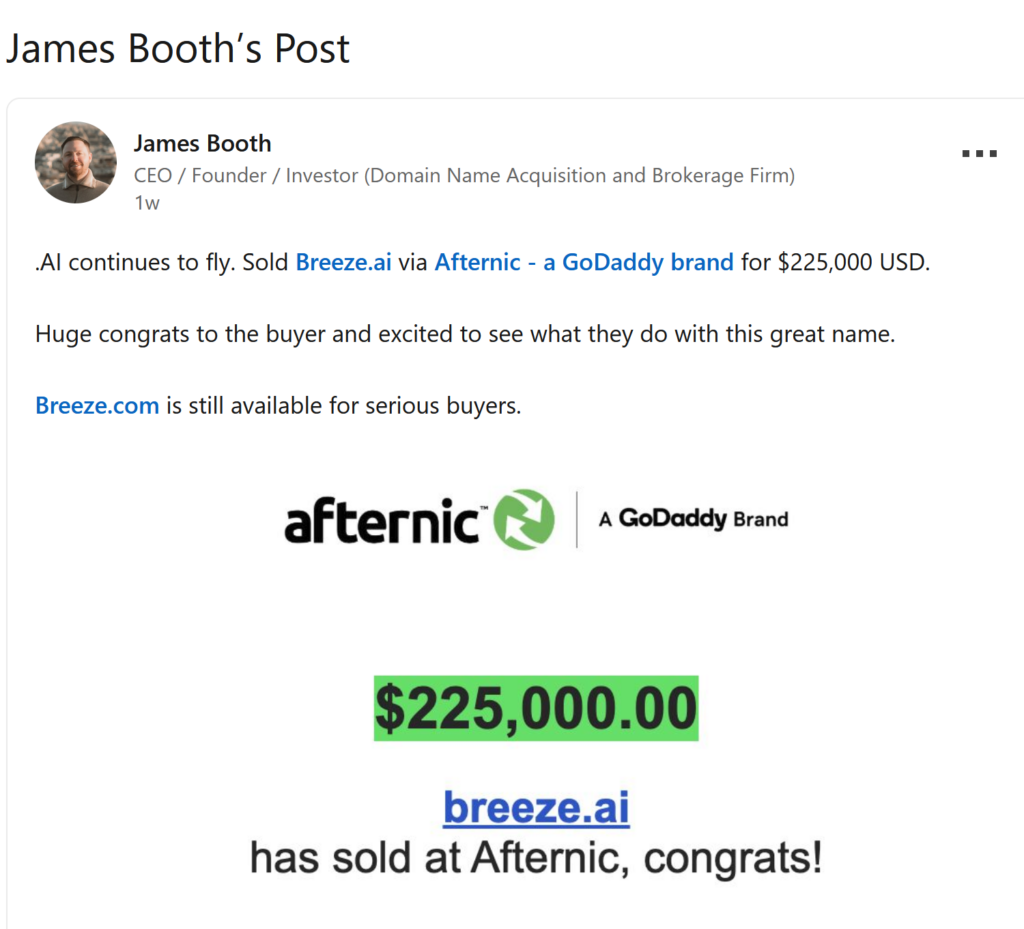Click James Booth's round profile photo
1024x929 pixels.
point(76,162)
